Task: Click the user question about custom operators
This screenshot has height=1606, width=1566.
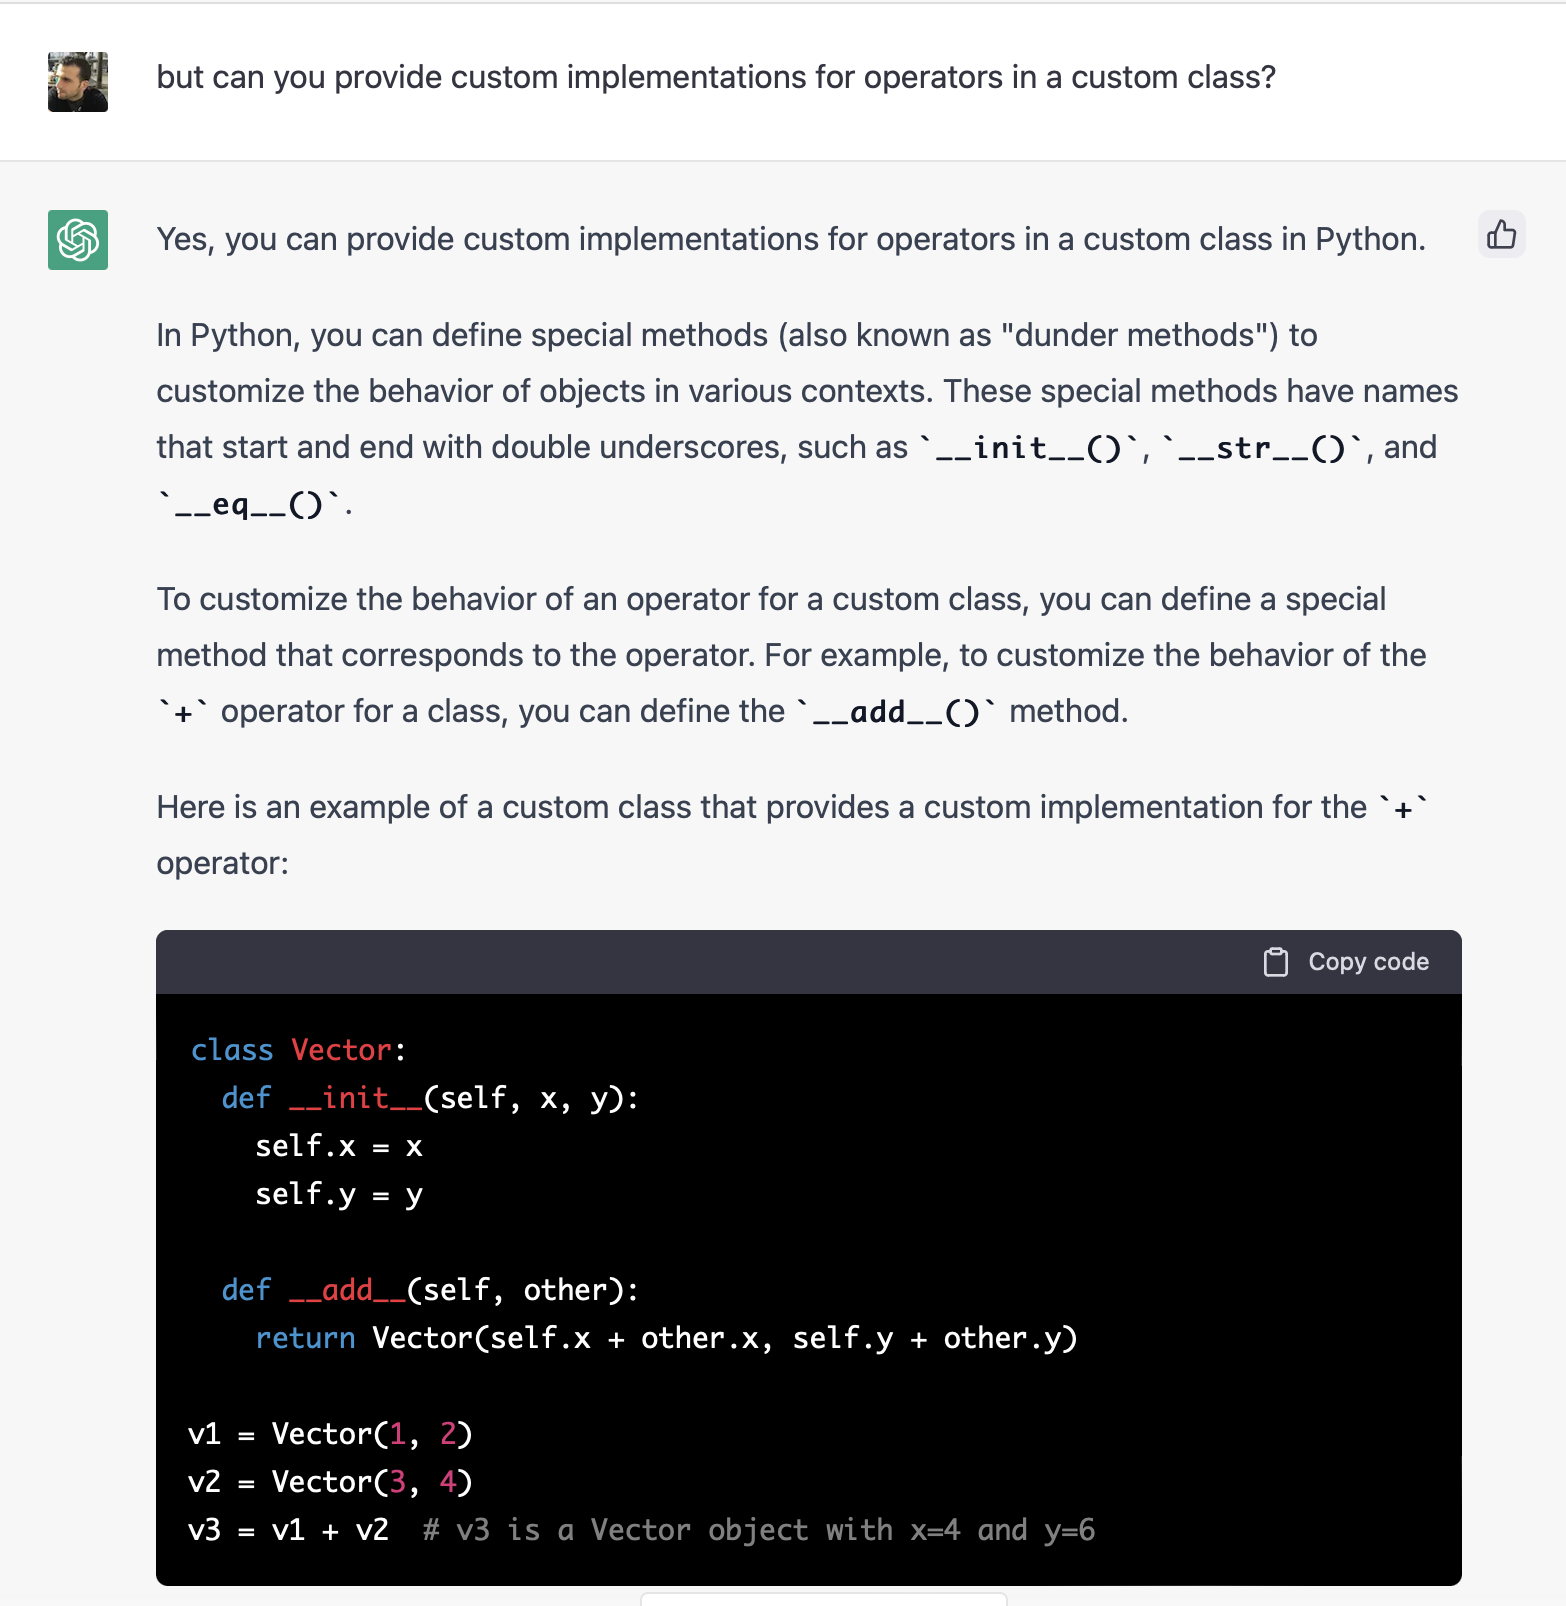Action: [716, 78]
